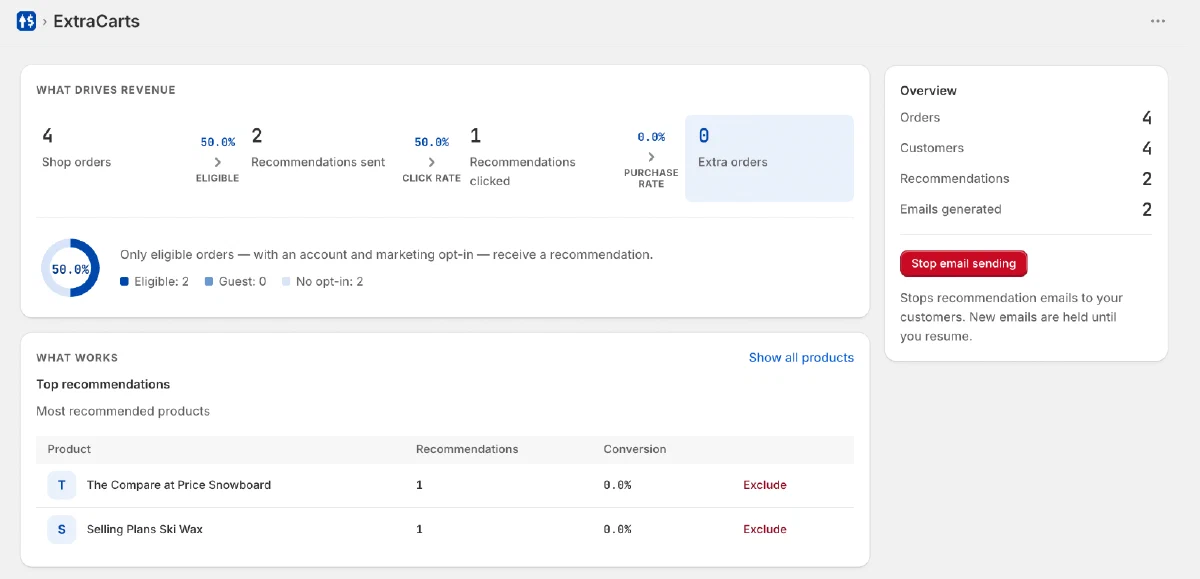The height and width of the screenshot is (579, 1200).
Task: Click the arrow above ELIGIBLE rate
Action: (x=217, y=161)
